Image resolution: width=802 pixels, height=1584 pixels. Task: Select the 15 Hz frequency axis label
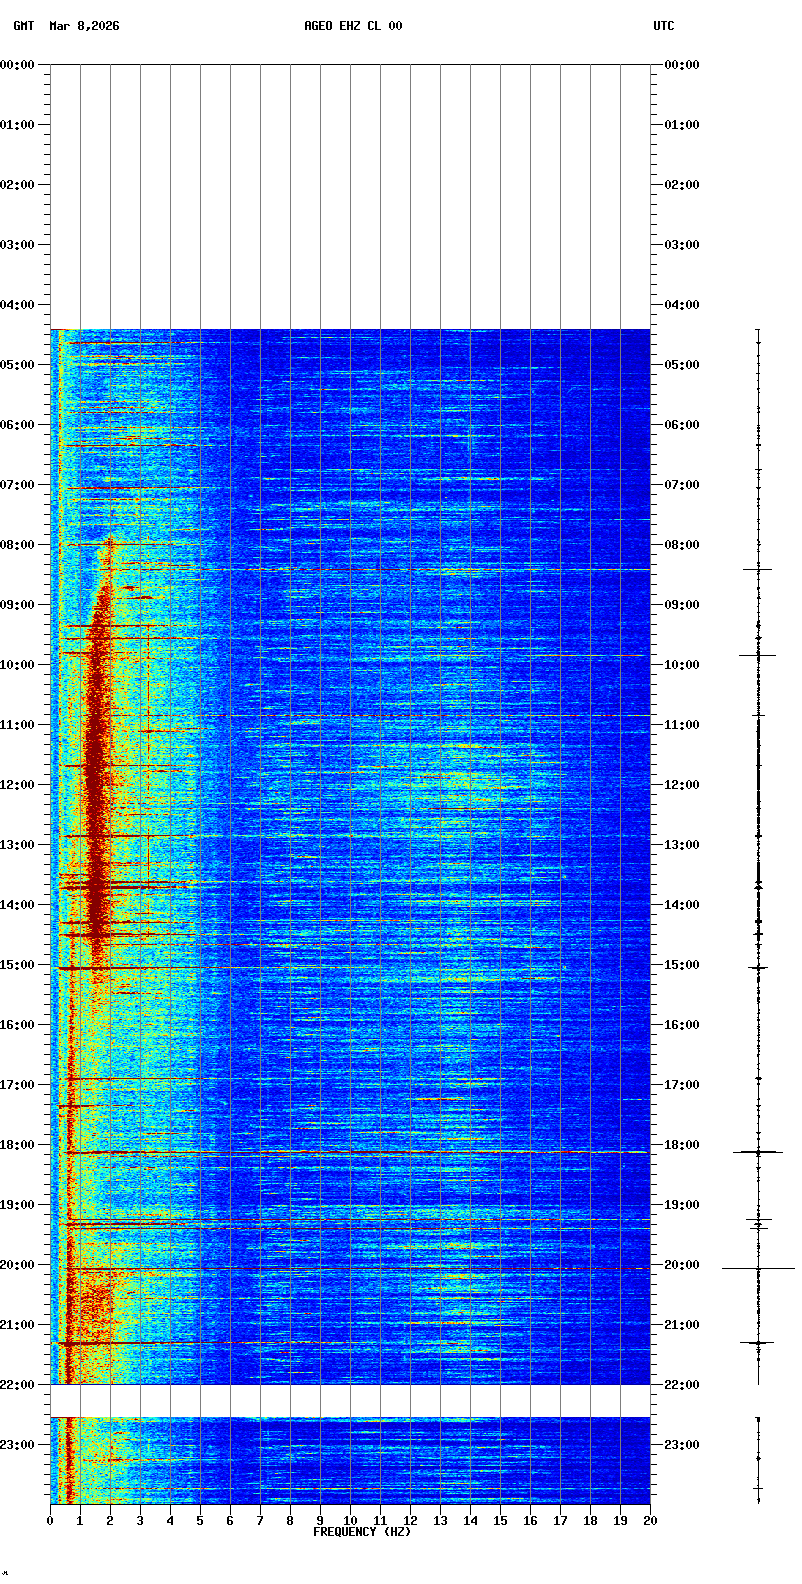click(500, 1521)
